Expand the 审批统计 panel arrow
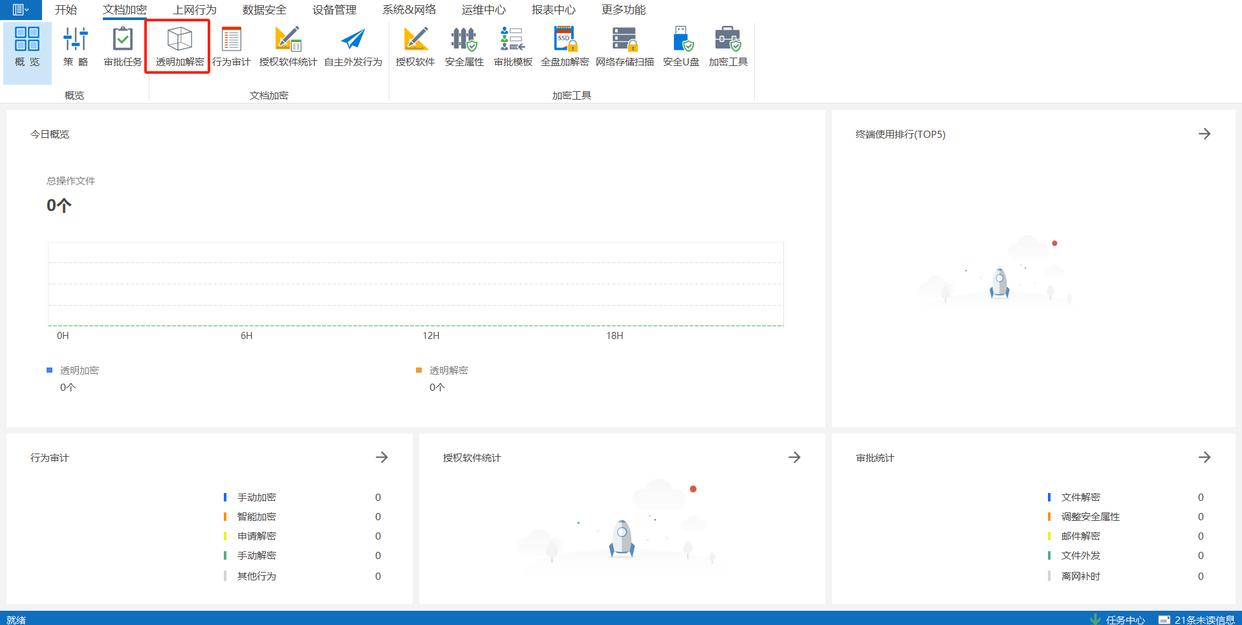The width and height of the screenshot is (1242, 625). tap(1204, 457)
